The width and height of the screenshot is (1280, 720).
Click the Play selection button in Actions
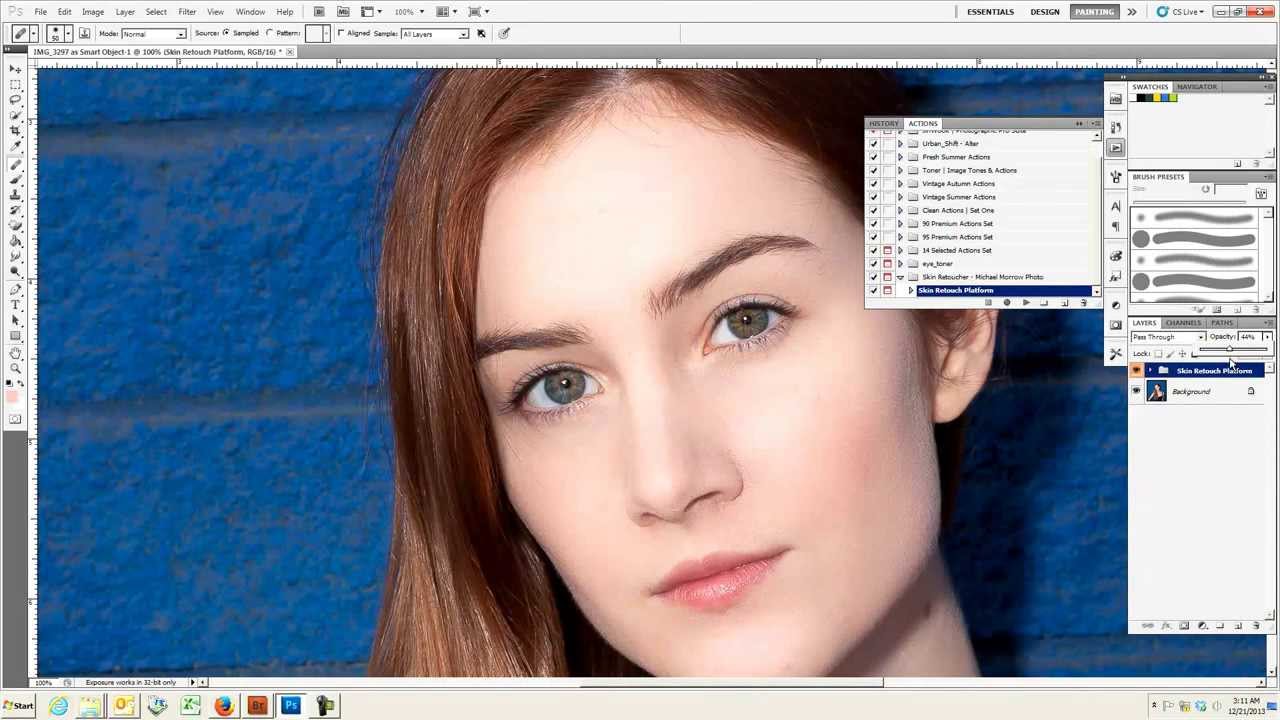[x=1026, y=302]
